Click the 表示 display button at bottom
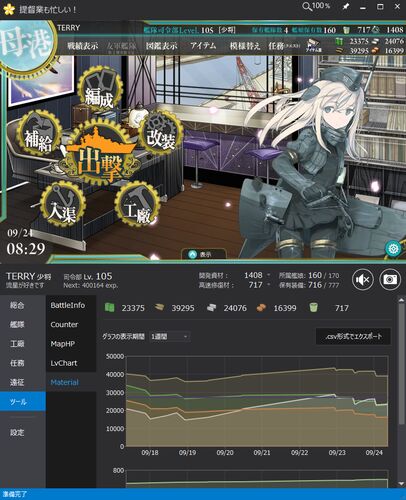The height and width of the screenshot is (500, 406). pos(204,255)
